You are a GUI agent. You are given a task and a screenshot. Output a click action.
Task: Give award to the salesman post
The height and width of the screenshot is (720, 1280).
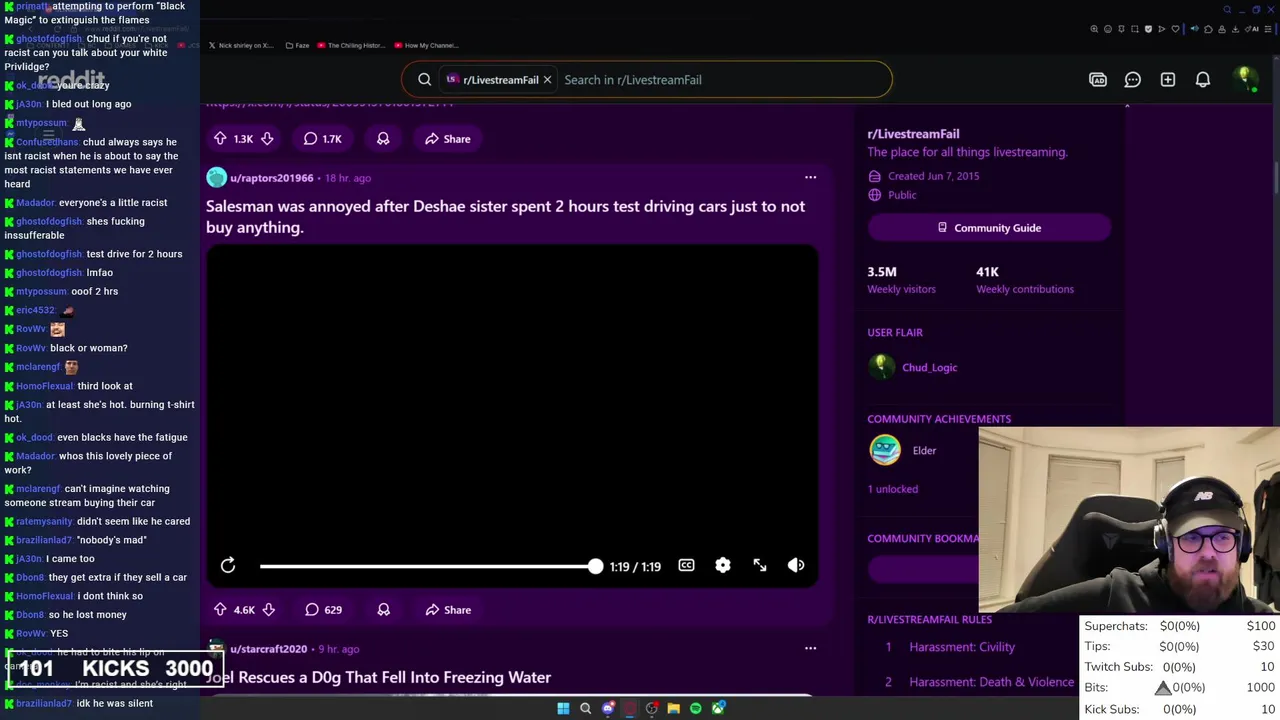(x=383, y=609)
